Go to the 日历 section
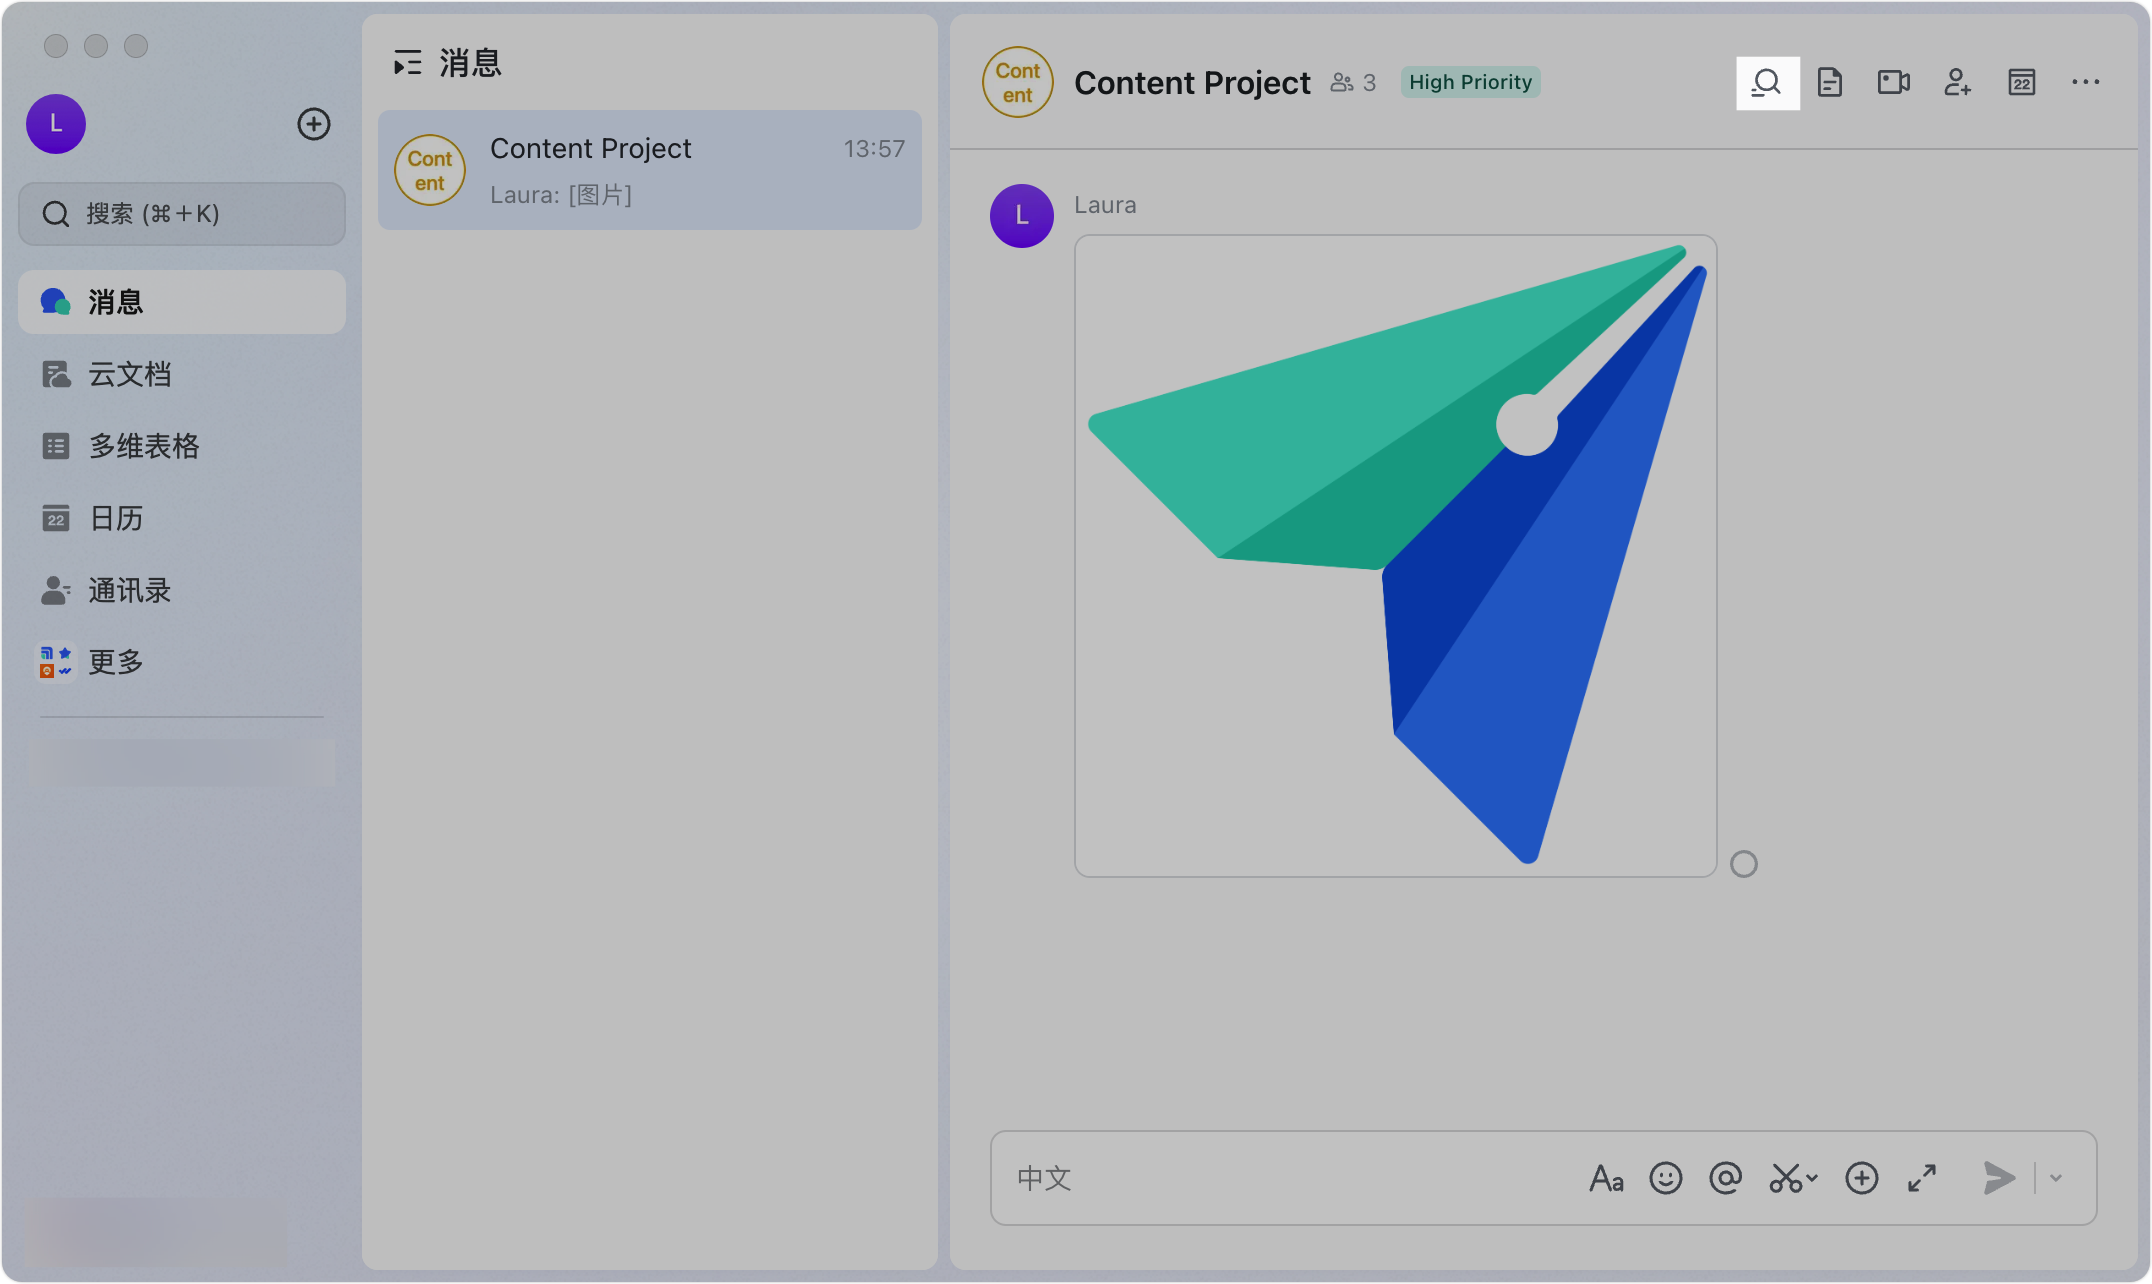Screen dimensions: 2152x1284 (115, 518)
